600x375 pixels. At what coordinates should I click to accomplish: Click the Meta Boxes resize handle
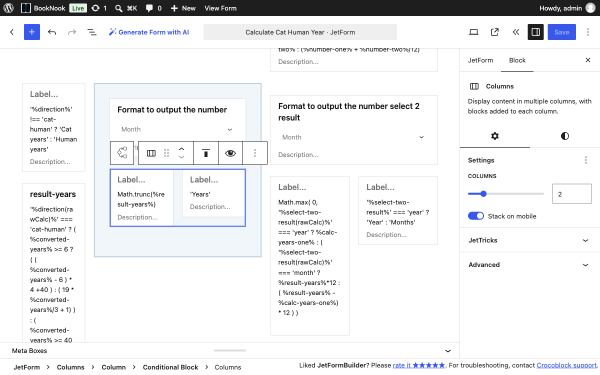(x=230, y=350)
